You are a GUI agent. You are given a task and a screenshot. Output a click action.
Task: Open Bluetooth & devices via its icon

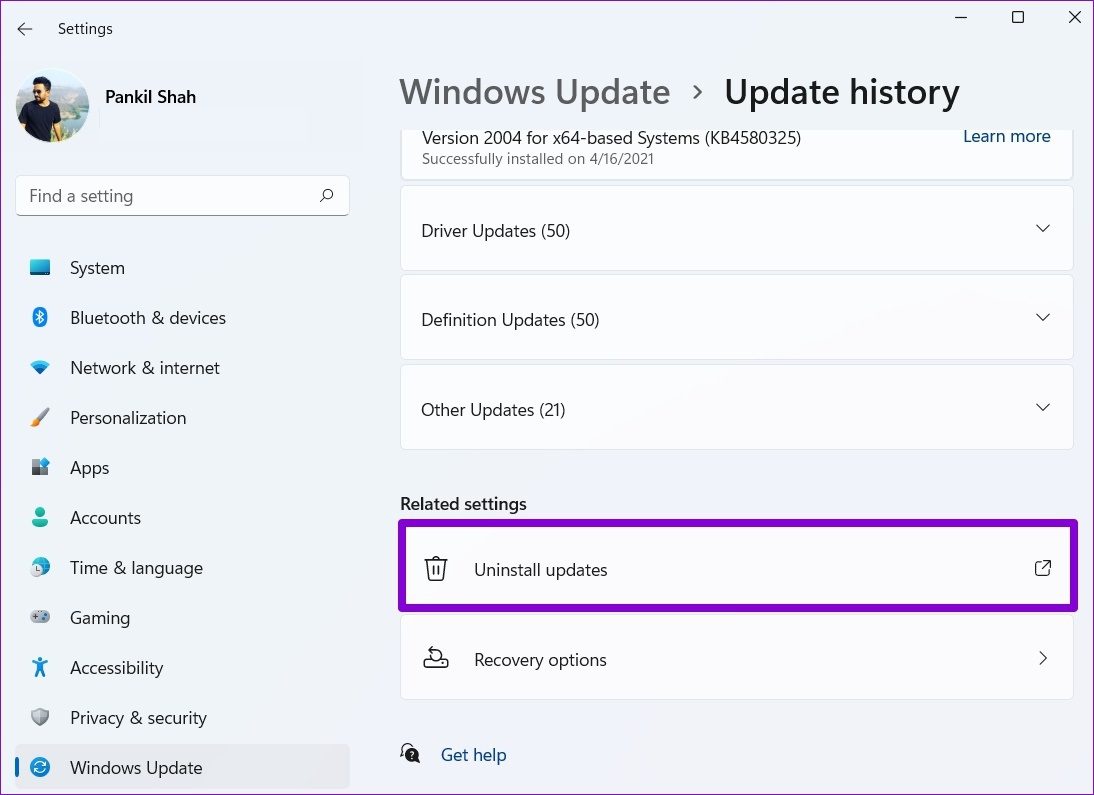(x=40, y=318)
